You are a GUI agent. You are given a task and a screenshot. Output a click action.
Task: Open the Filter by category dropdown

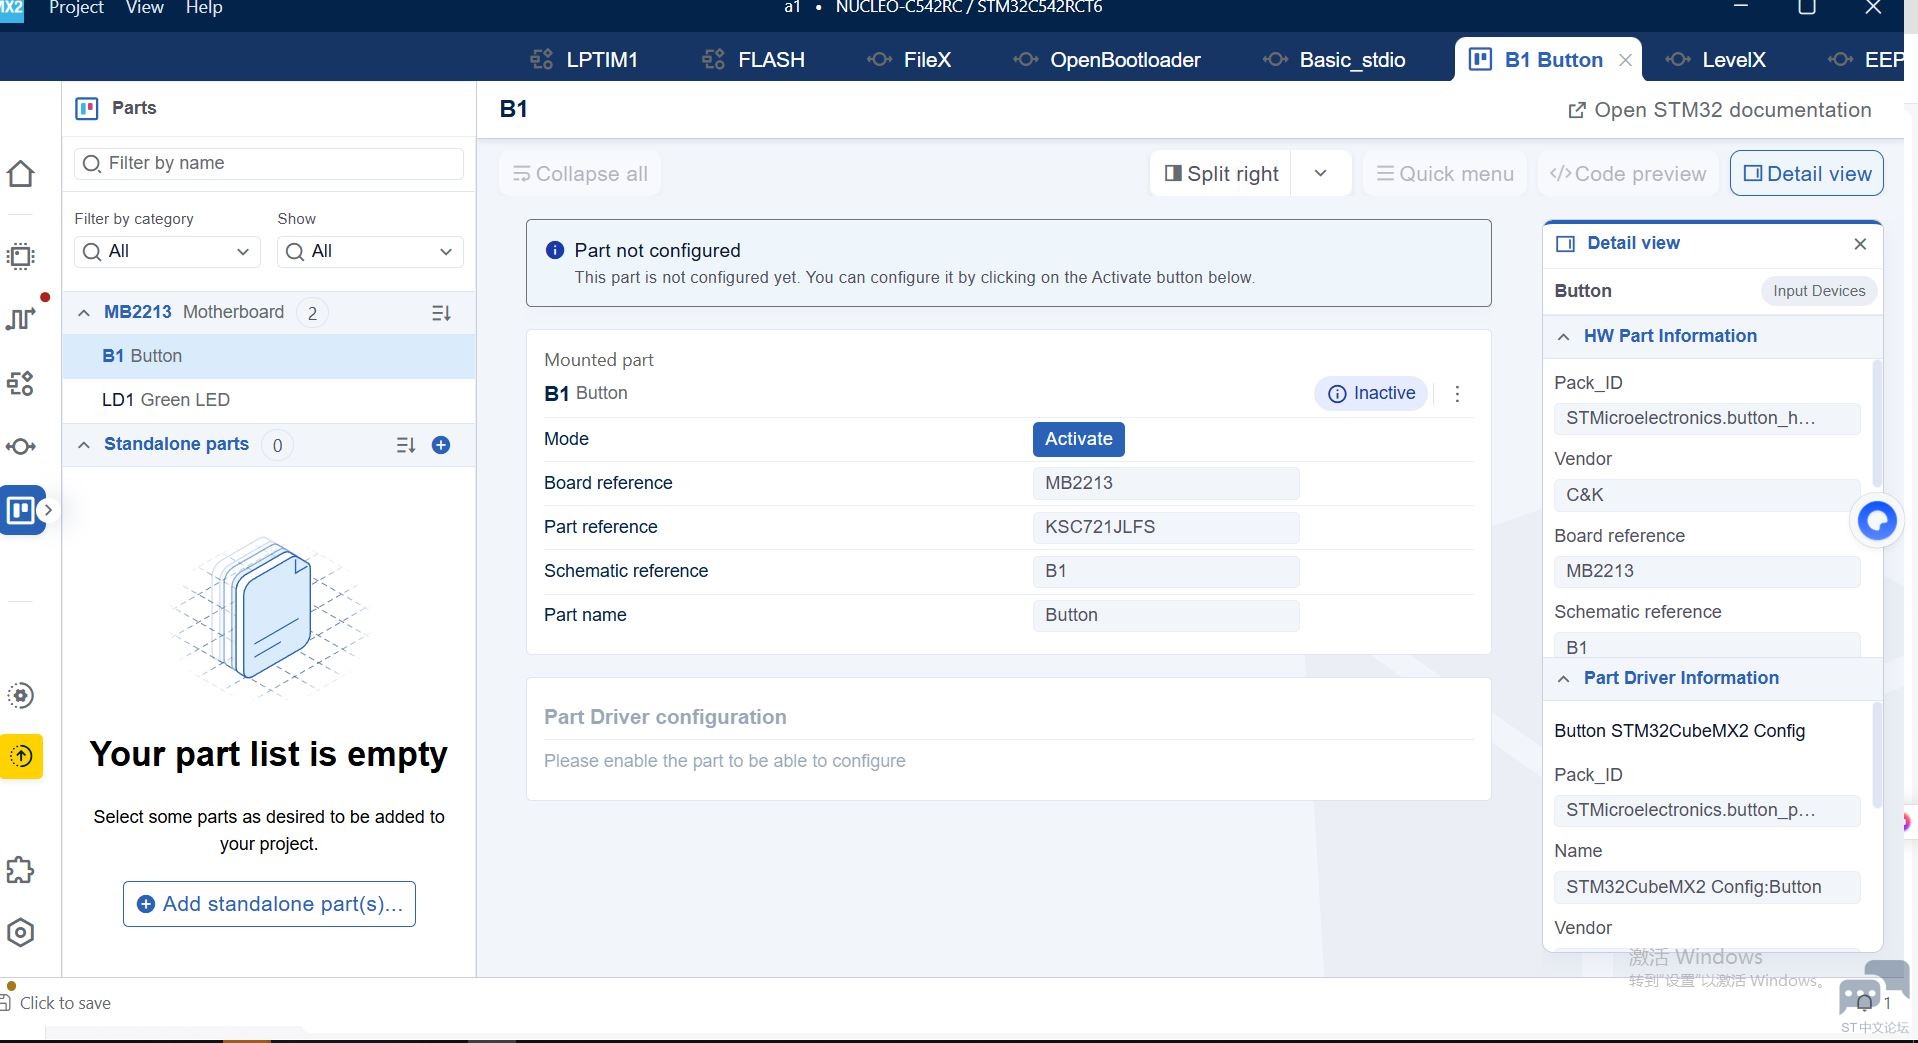167,252
